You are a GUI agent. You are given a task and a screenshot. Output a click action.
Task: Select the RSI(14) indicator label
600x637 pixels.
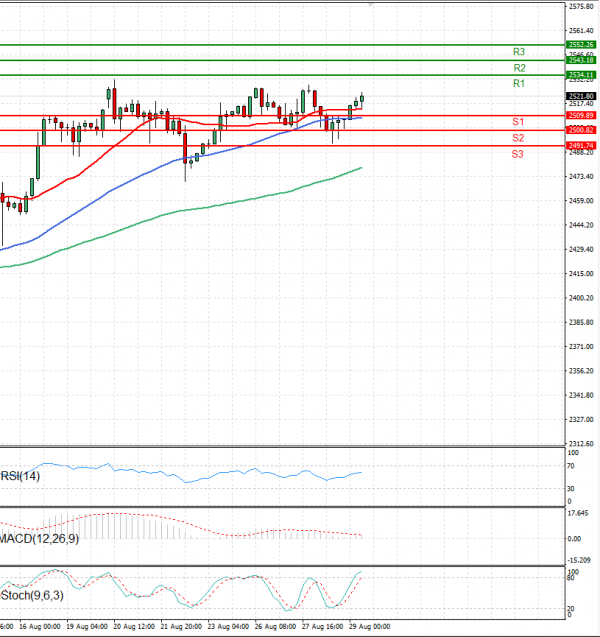pyautogui.click(x=22, y=476)
